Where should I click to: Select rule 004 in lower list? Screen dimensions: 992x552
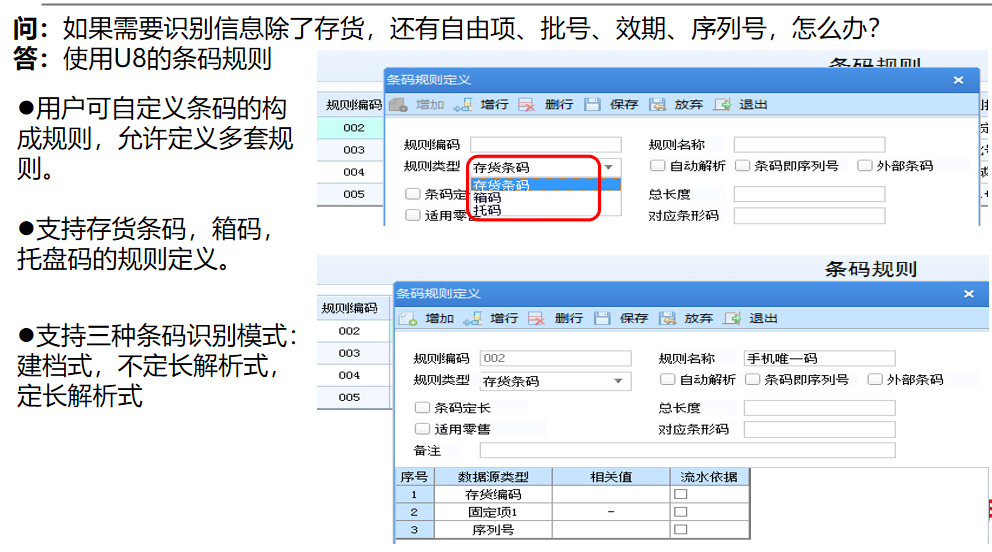354,375
